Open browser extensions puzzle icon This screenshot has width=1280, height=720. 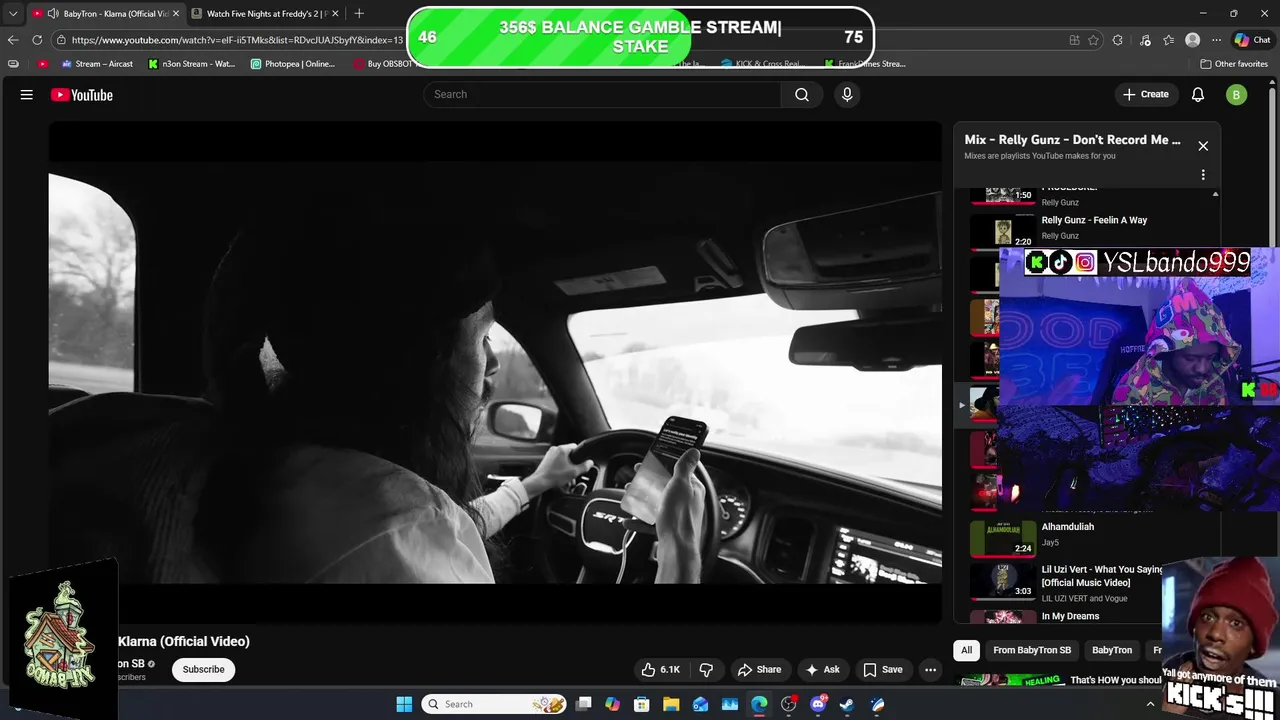1118,40
